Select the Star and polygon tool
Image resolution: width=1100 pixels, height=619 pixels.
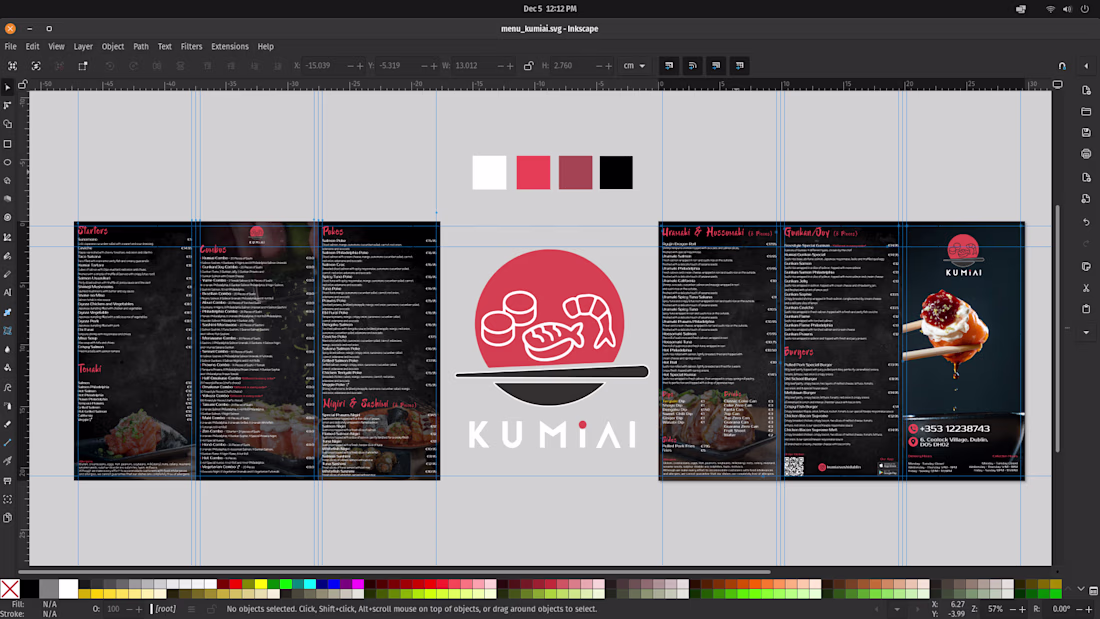(8, 180)
